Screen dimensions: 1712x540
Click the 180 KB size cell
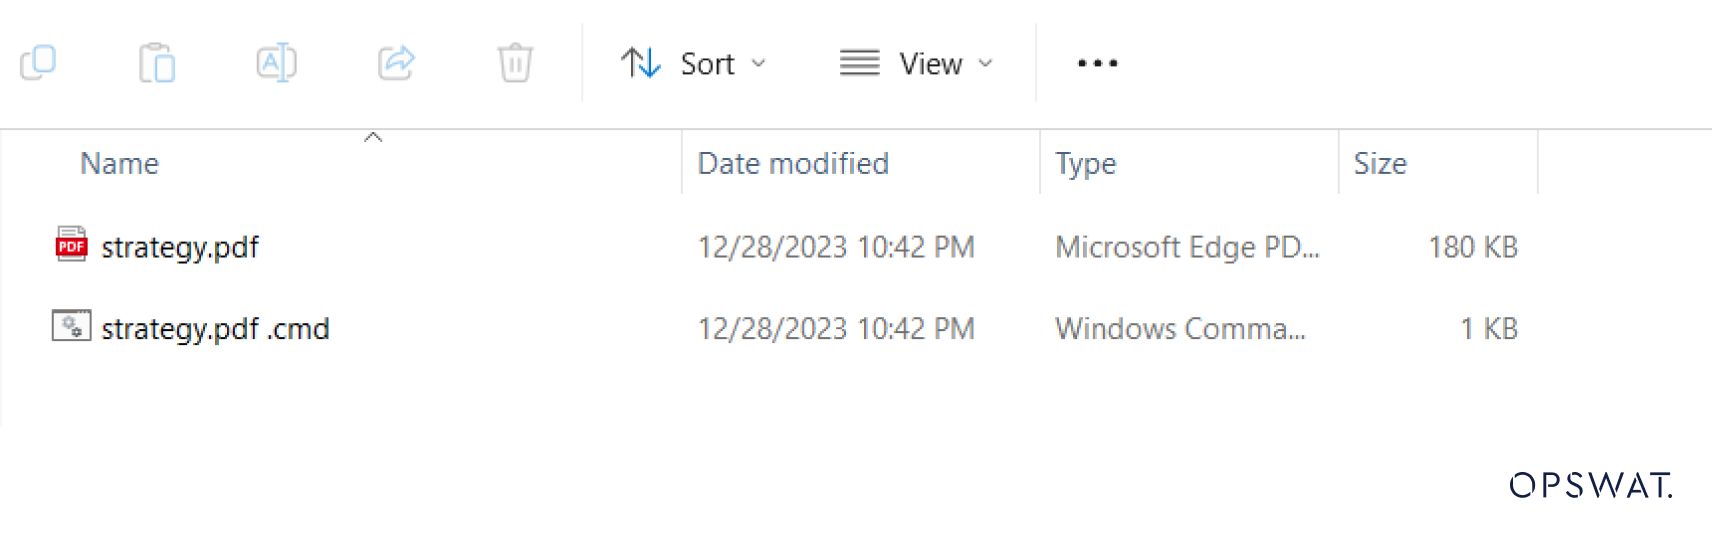click(x=1472, y=247)
